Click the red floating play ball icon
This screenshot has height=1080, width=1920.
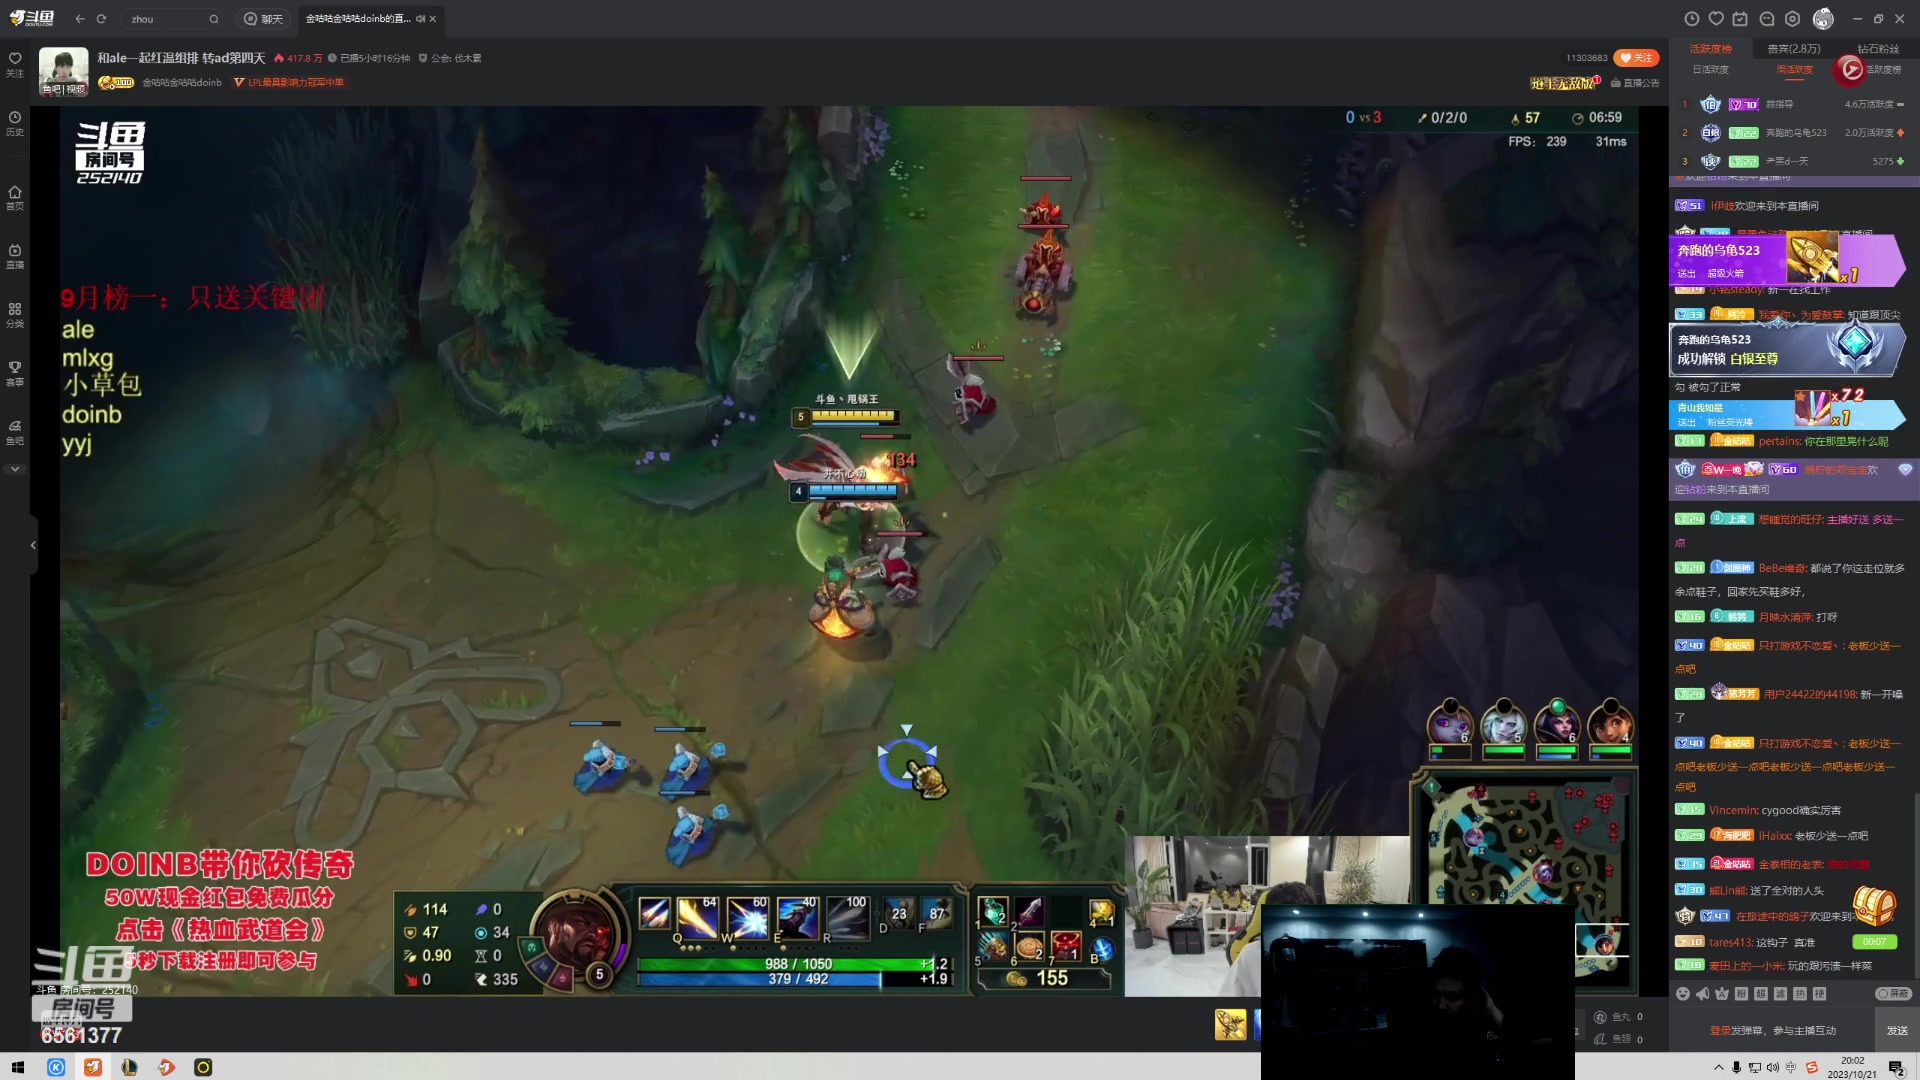point(1850,69)
